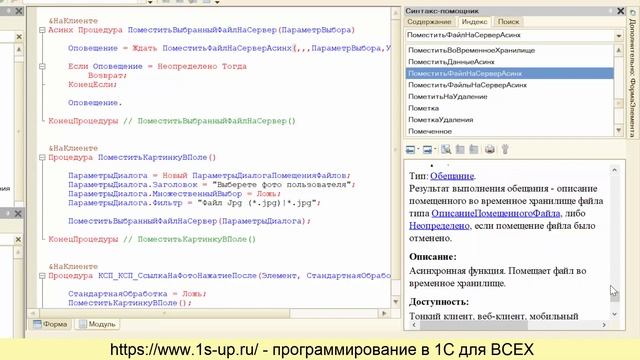Click the 'Оповещение.' code line

(95, 103)
